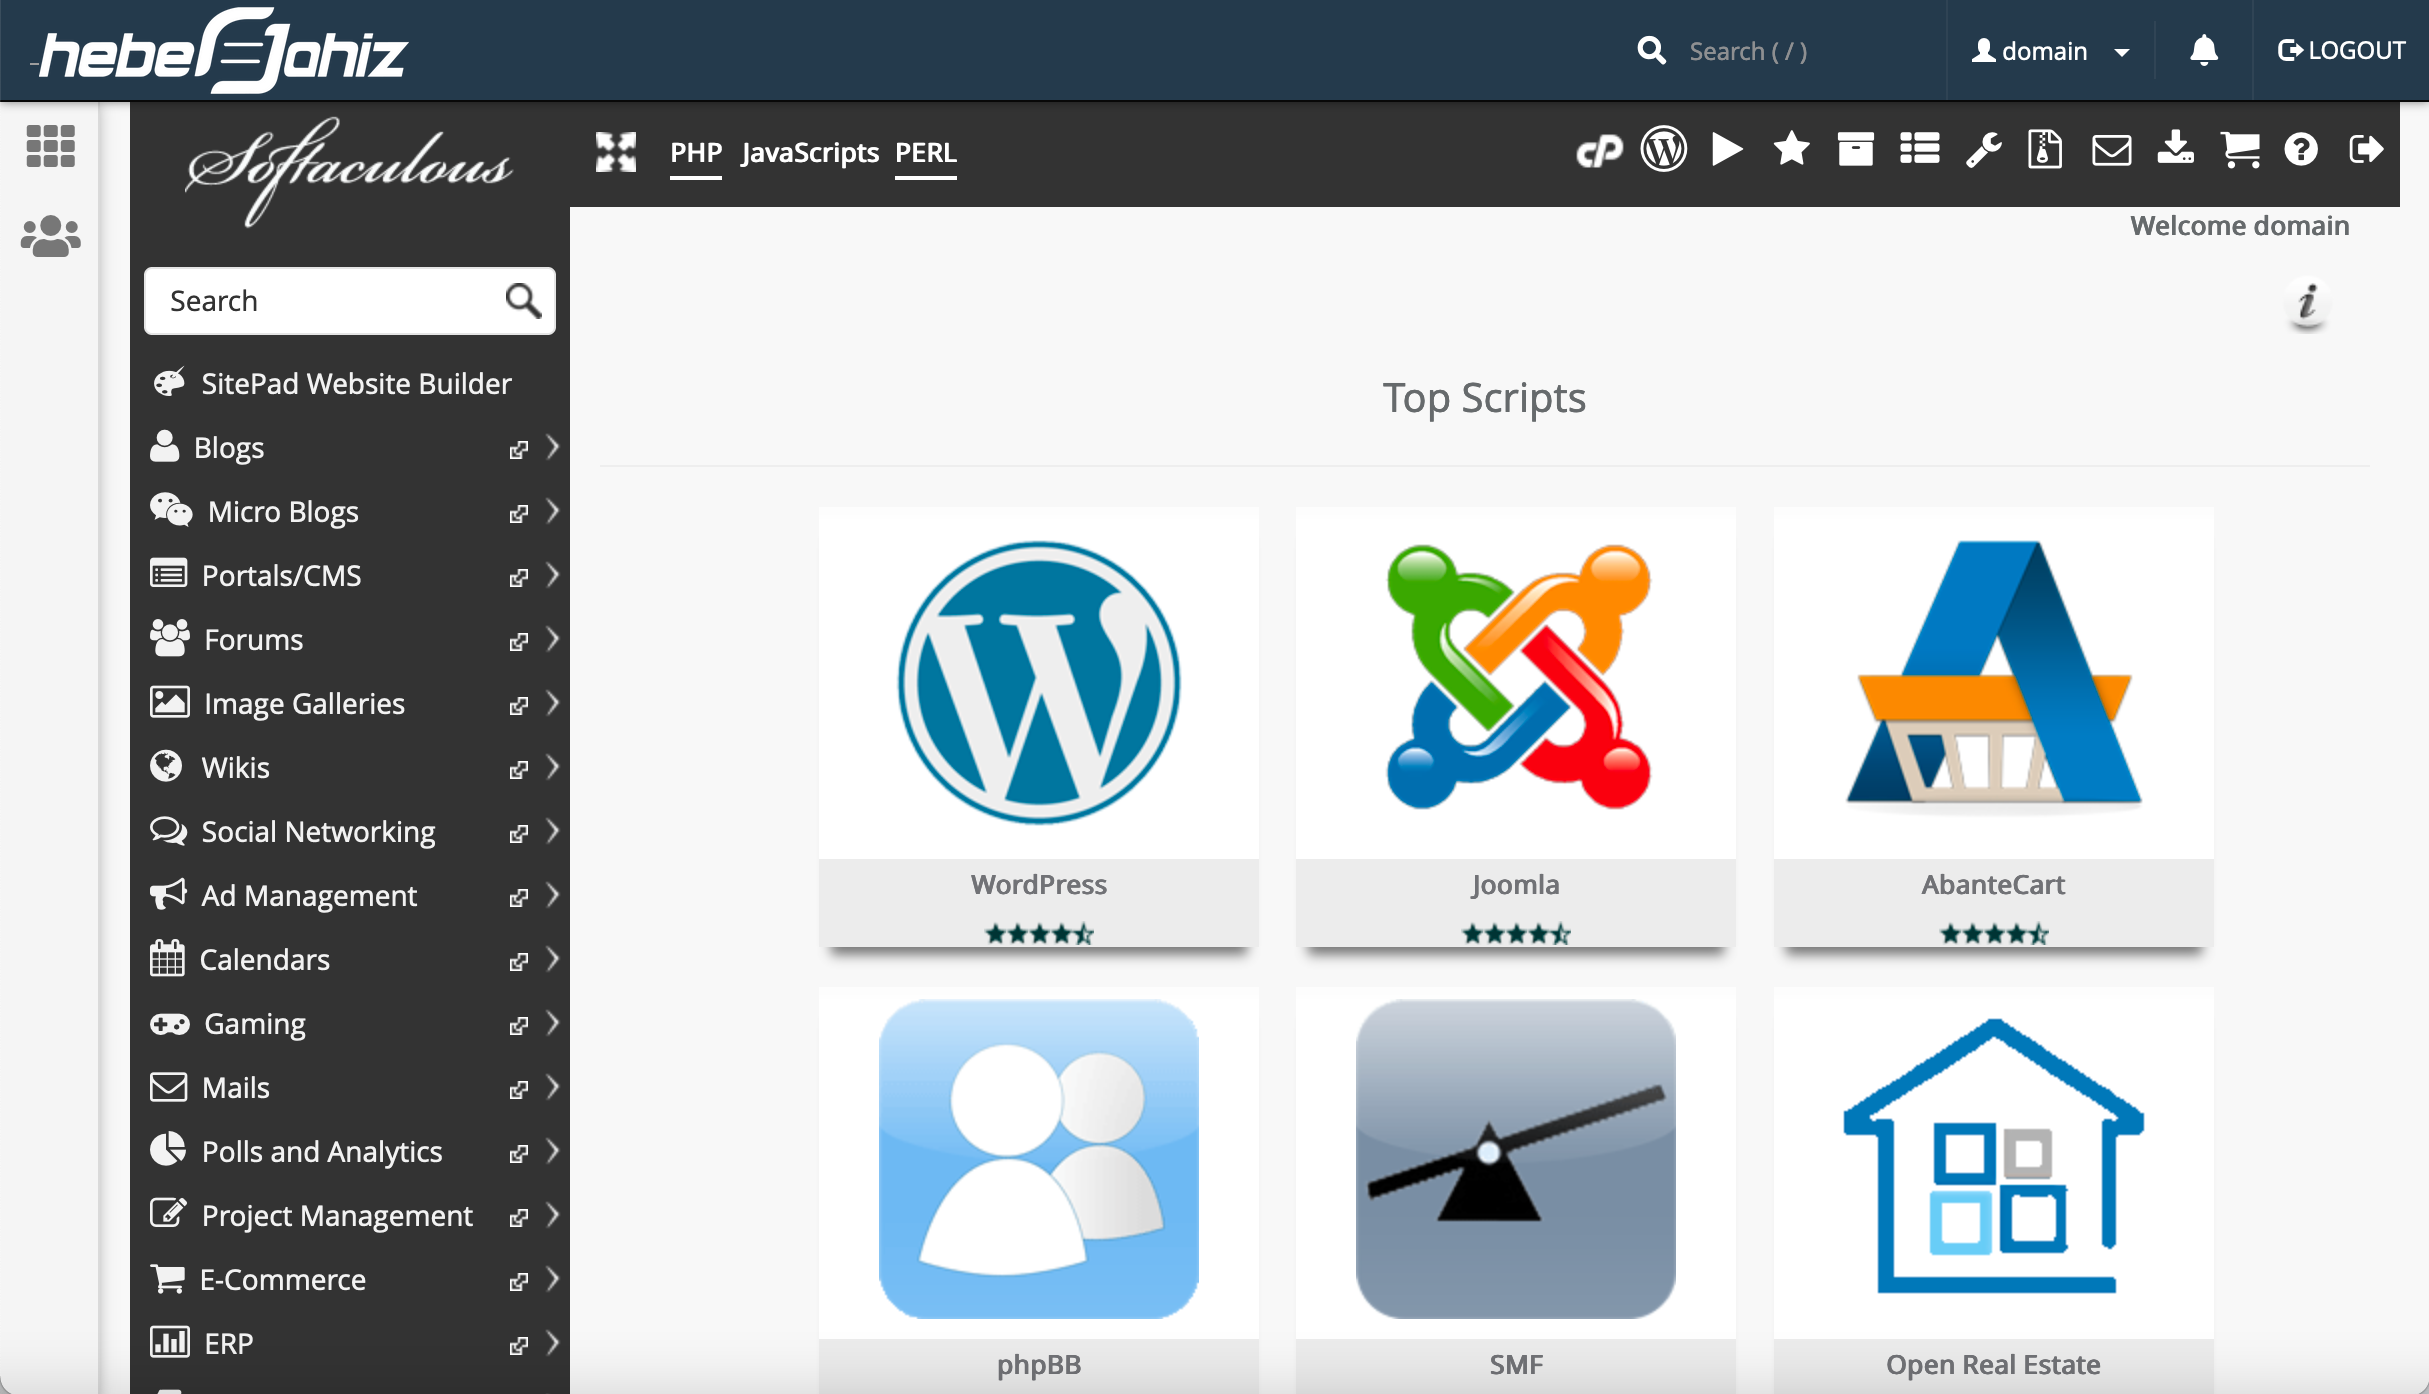Open the task list icon in toolbar
This screenshot has width=2429, height=1394.
[1919, 150]
